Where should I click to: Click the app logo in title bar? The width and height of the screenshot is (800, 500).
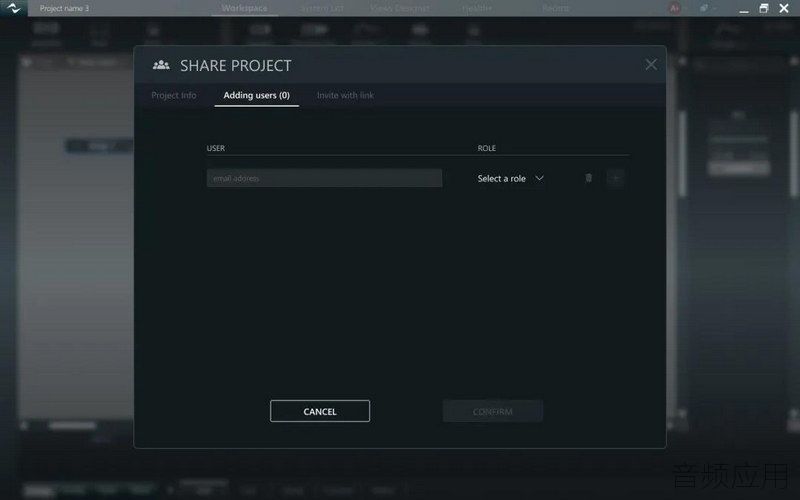14,8
